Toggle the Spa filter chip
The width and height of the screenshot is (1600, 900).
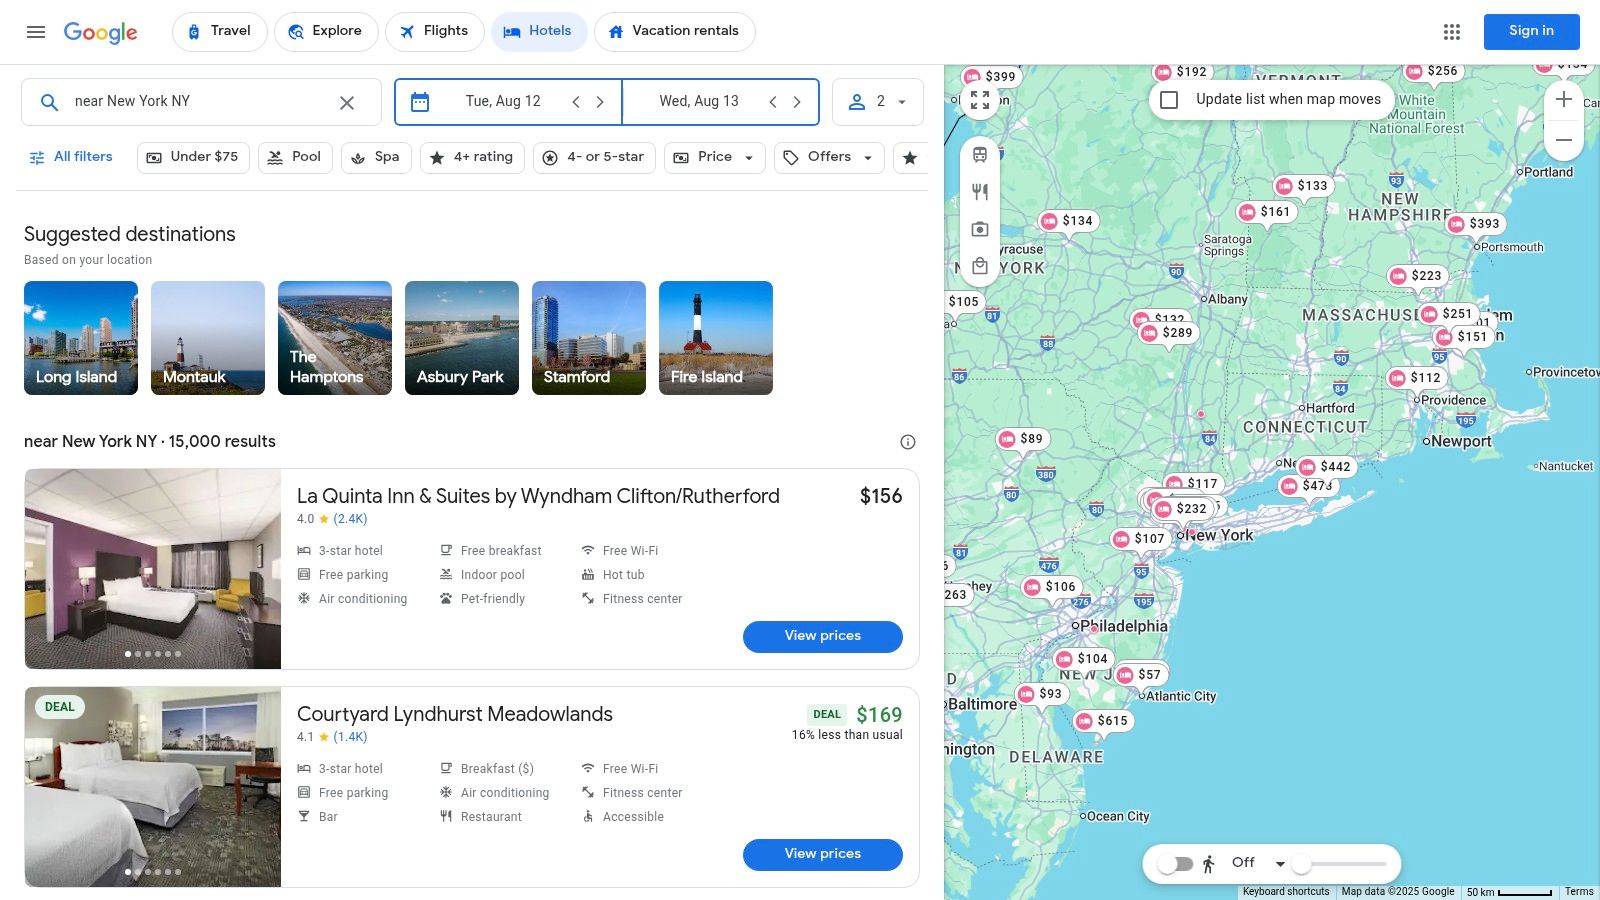[x=376, y=157]
